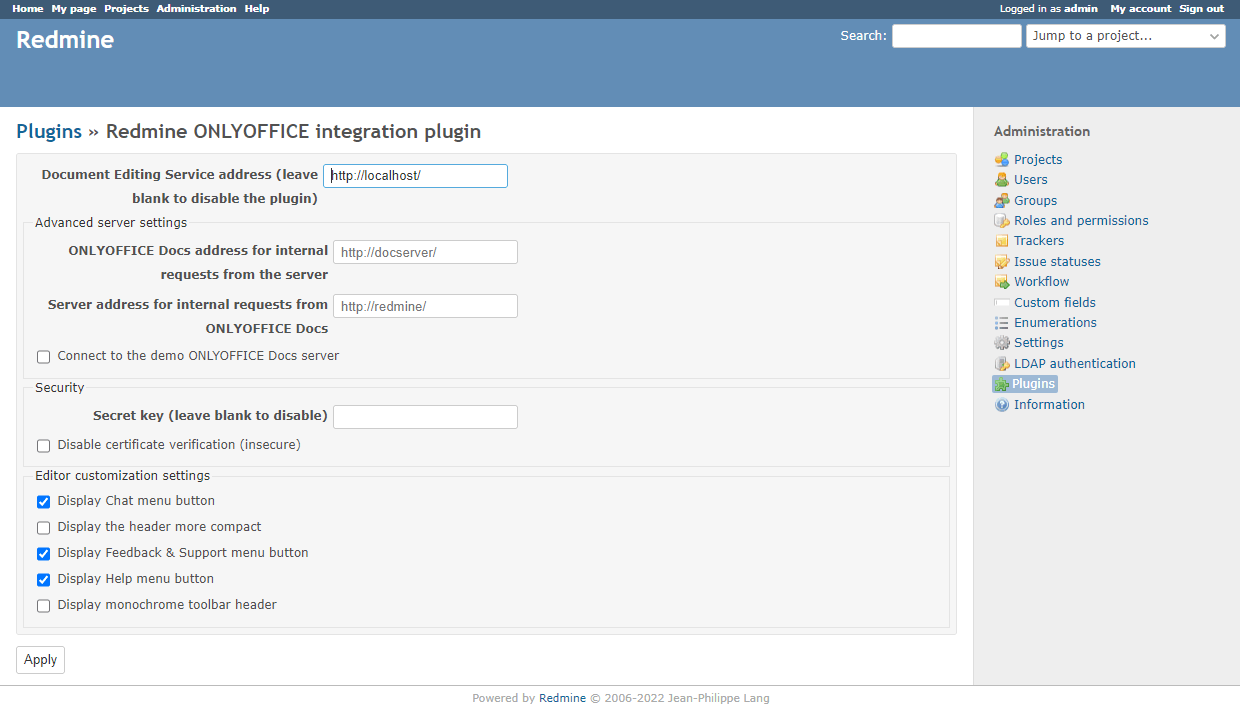Viewport: 1240px width, 708px height.
Task: Disable the Chat menu button display
Action: pos(43,501)
